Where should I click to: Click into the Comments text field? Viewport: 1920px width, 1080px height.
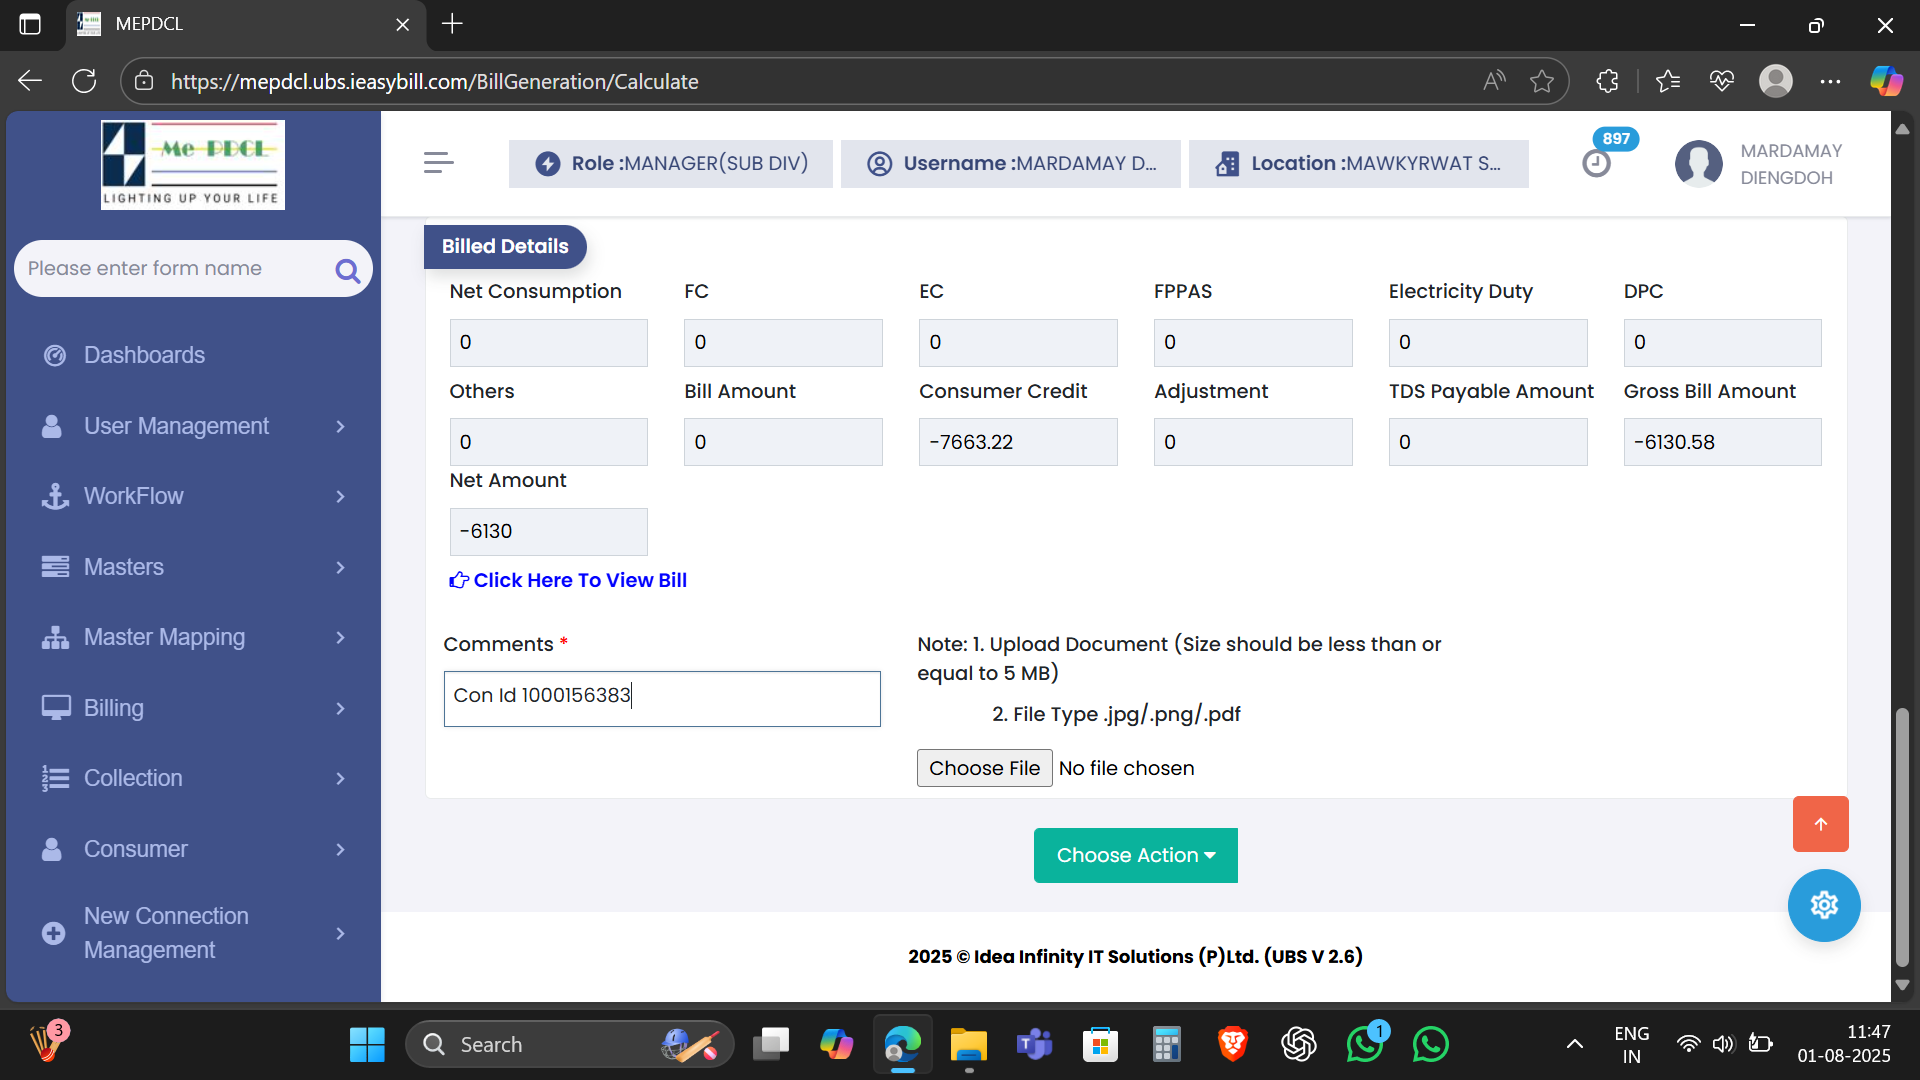point(661,698)
